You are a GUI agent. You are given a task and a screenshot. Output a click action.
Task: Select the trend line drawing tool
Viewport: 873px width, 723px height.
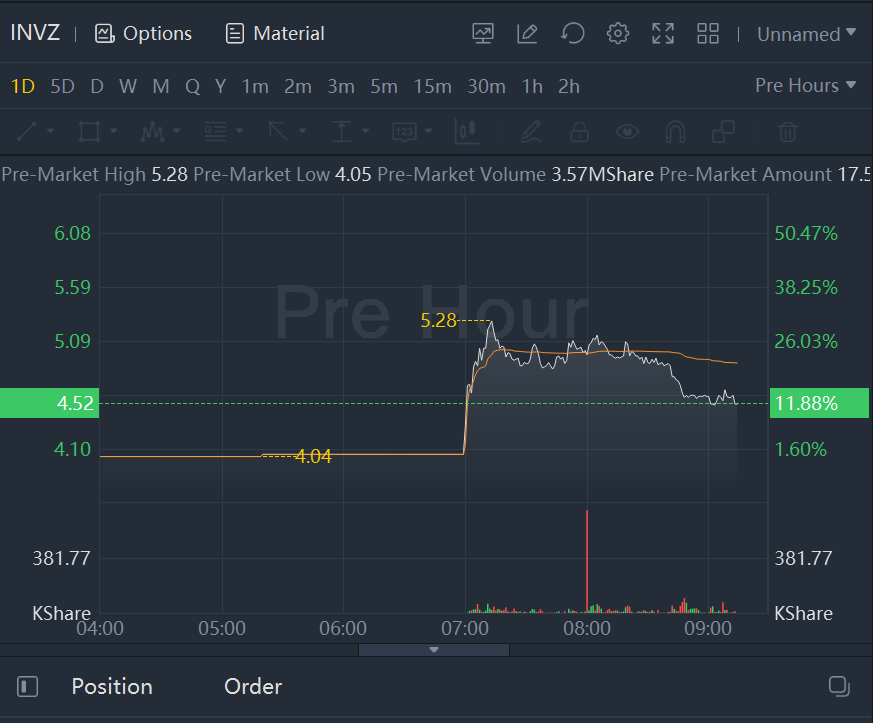27,132
